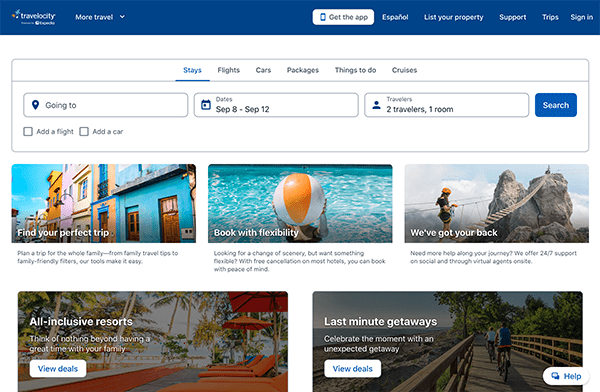Open the Travelers 2 travelers, 1 room selector
The image size is (600, 392).
click(447, 105)
